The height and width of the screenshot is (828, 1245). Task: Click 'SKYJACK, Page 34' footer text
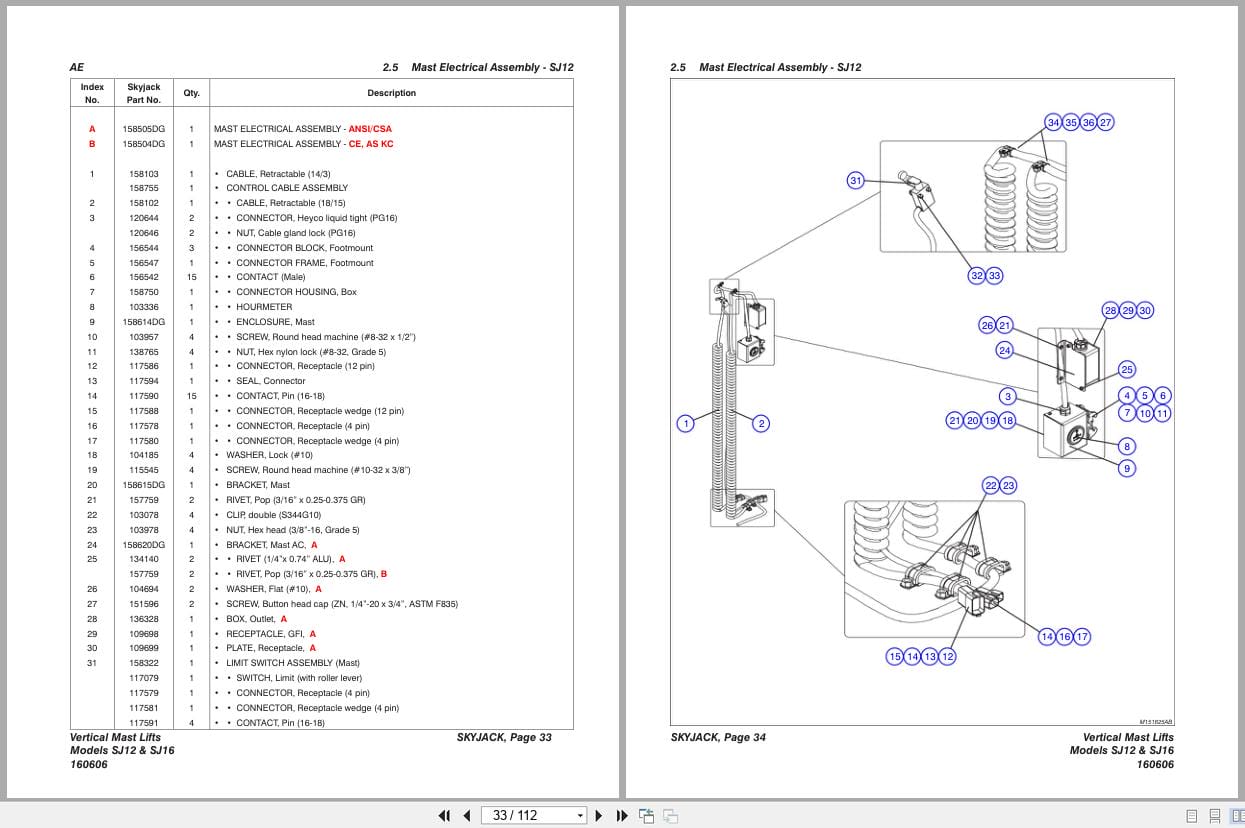718,737
